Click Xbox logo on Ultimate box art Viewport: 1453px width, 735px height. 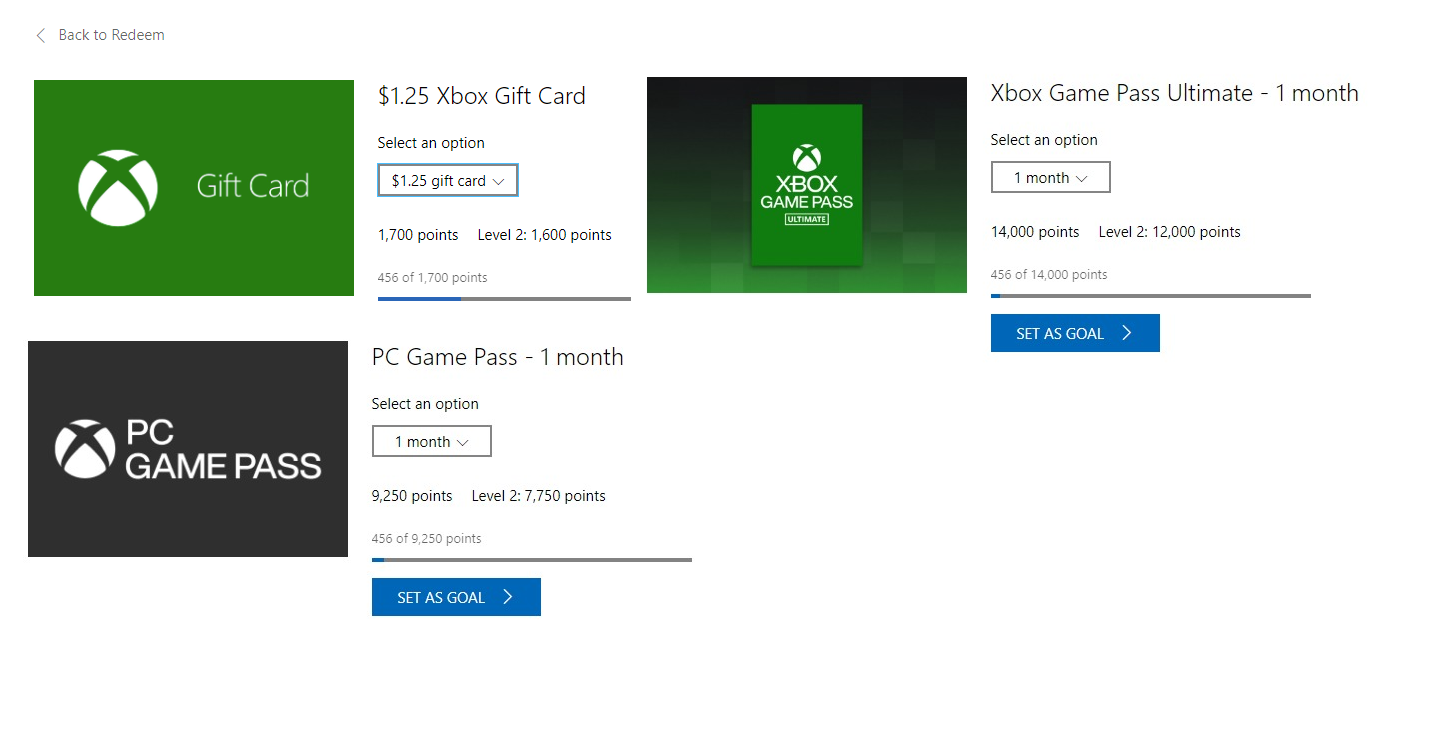coord(806,158)
